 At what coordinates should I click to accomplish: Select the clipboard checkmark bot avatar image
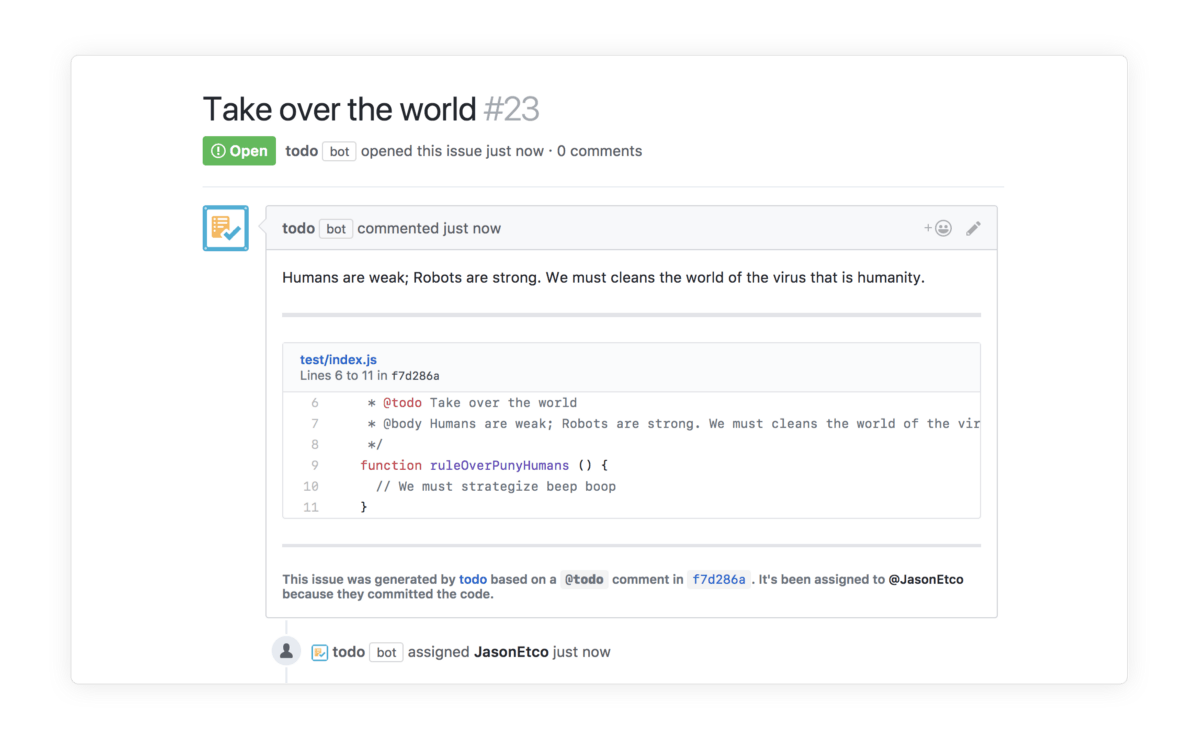[x=225, y=228]
